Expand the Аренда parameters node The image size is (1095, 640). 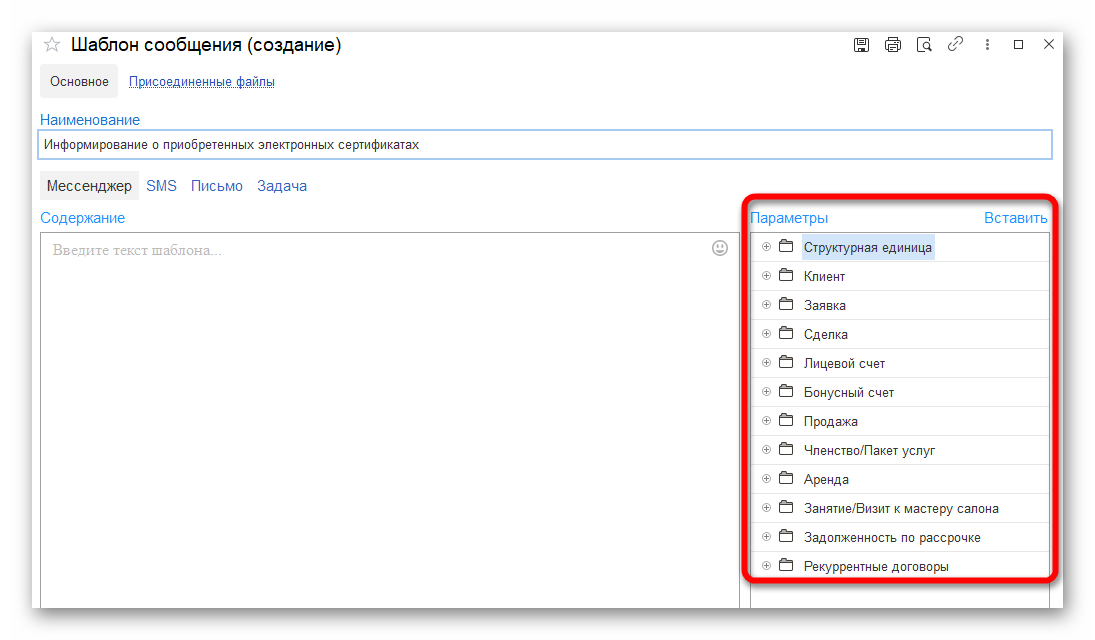pyautogui.click(x=766, y=479)
